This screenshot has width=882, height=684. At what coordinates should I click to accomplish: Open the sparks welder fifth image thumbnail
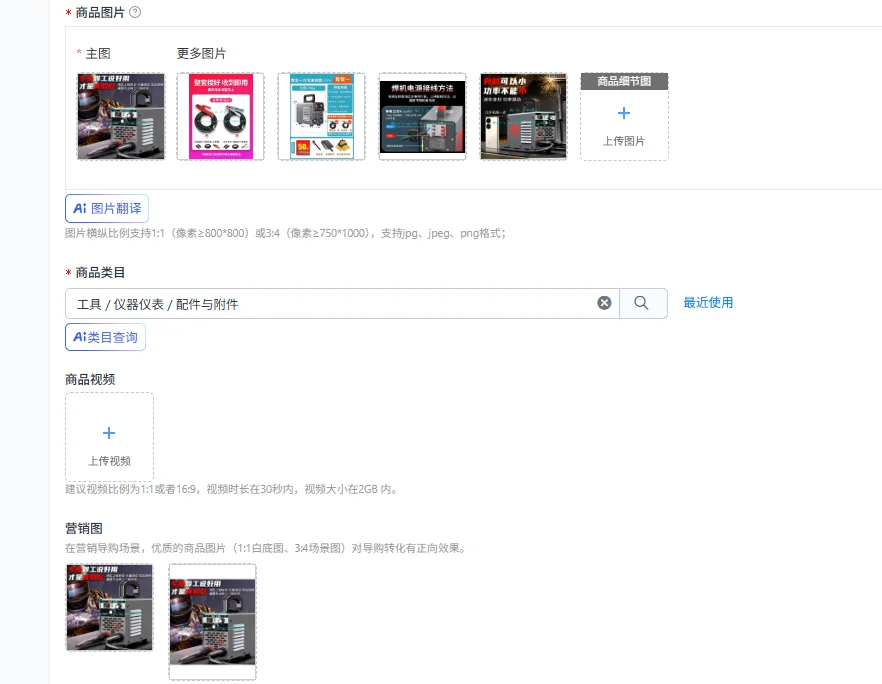(523, 116)
